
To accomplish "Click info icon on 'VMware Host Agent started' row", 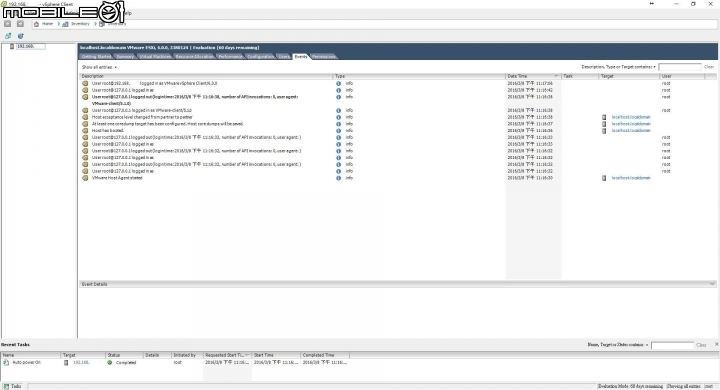I will pyautogui.click(x=338, y=178).
